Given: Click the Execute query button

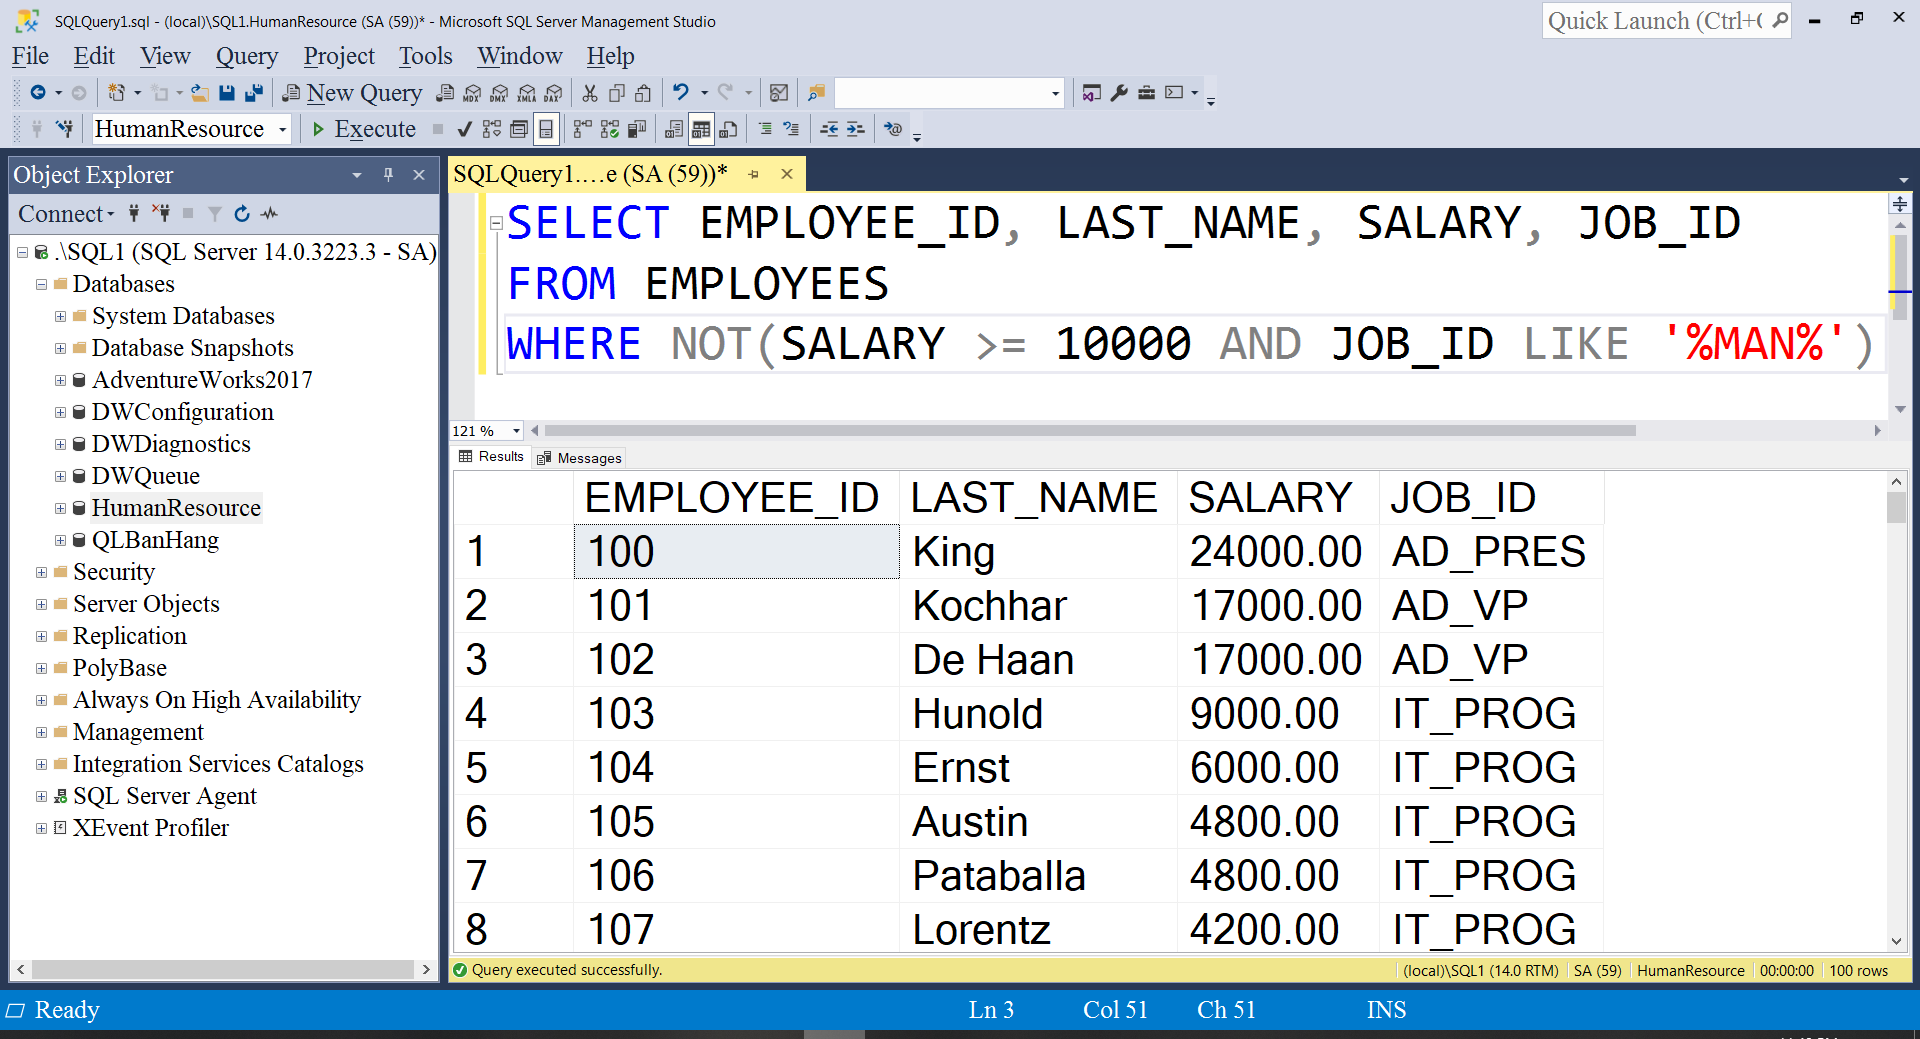Looking at the screenshot, I should [x=364, y=129].
